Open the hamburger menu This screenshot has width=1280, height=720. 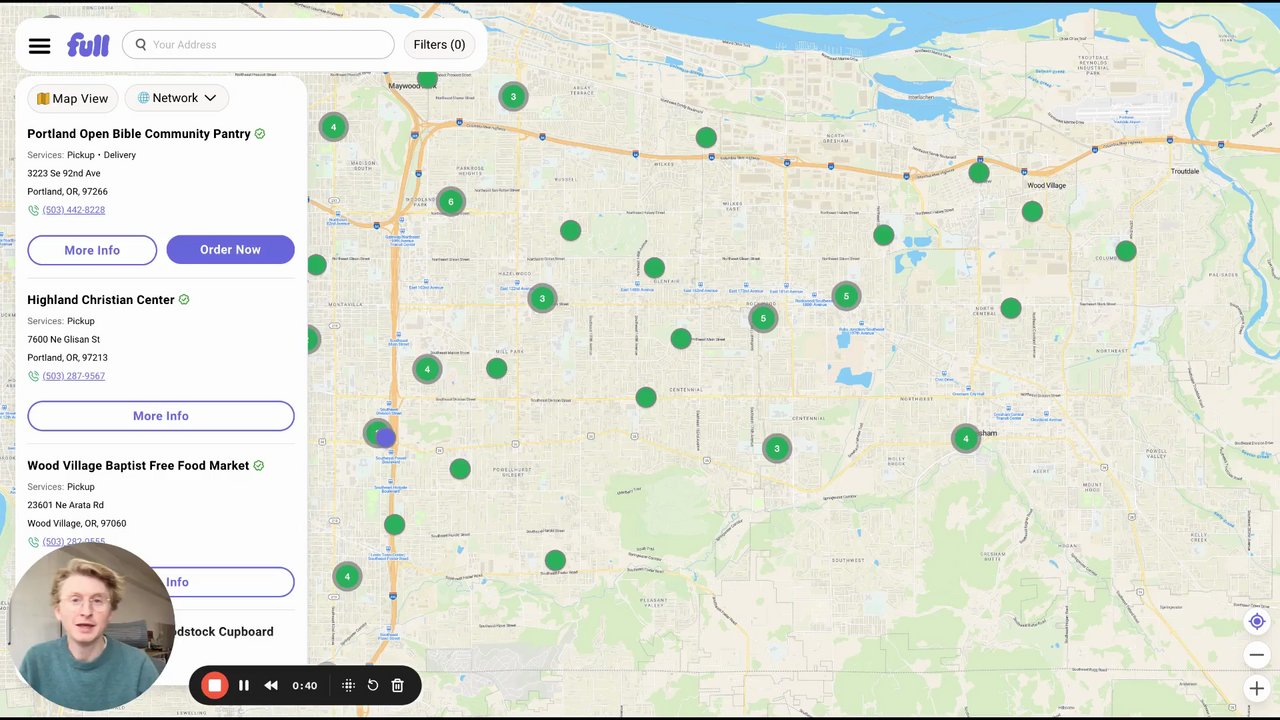point(39,45)
